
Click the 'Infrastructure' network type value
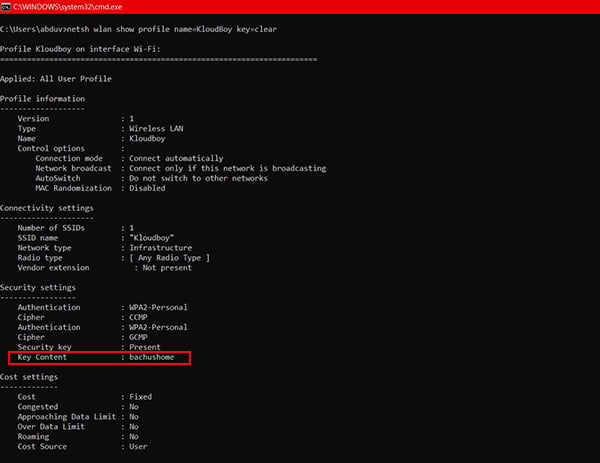(161, 248)
